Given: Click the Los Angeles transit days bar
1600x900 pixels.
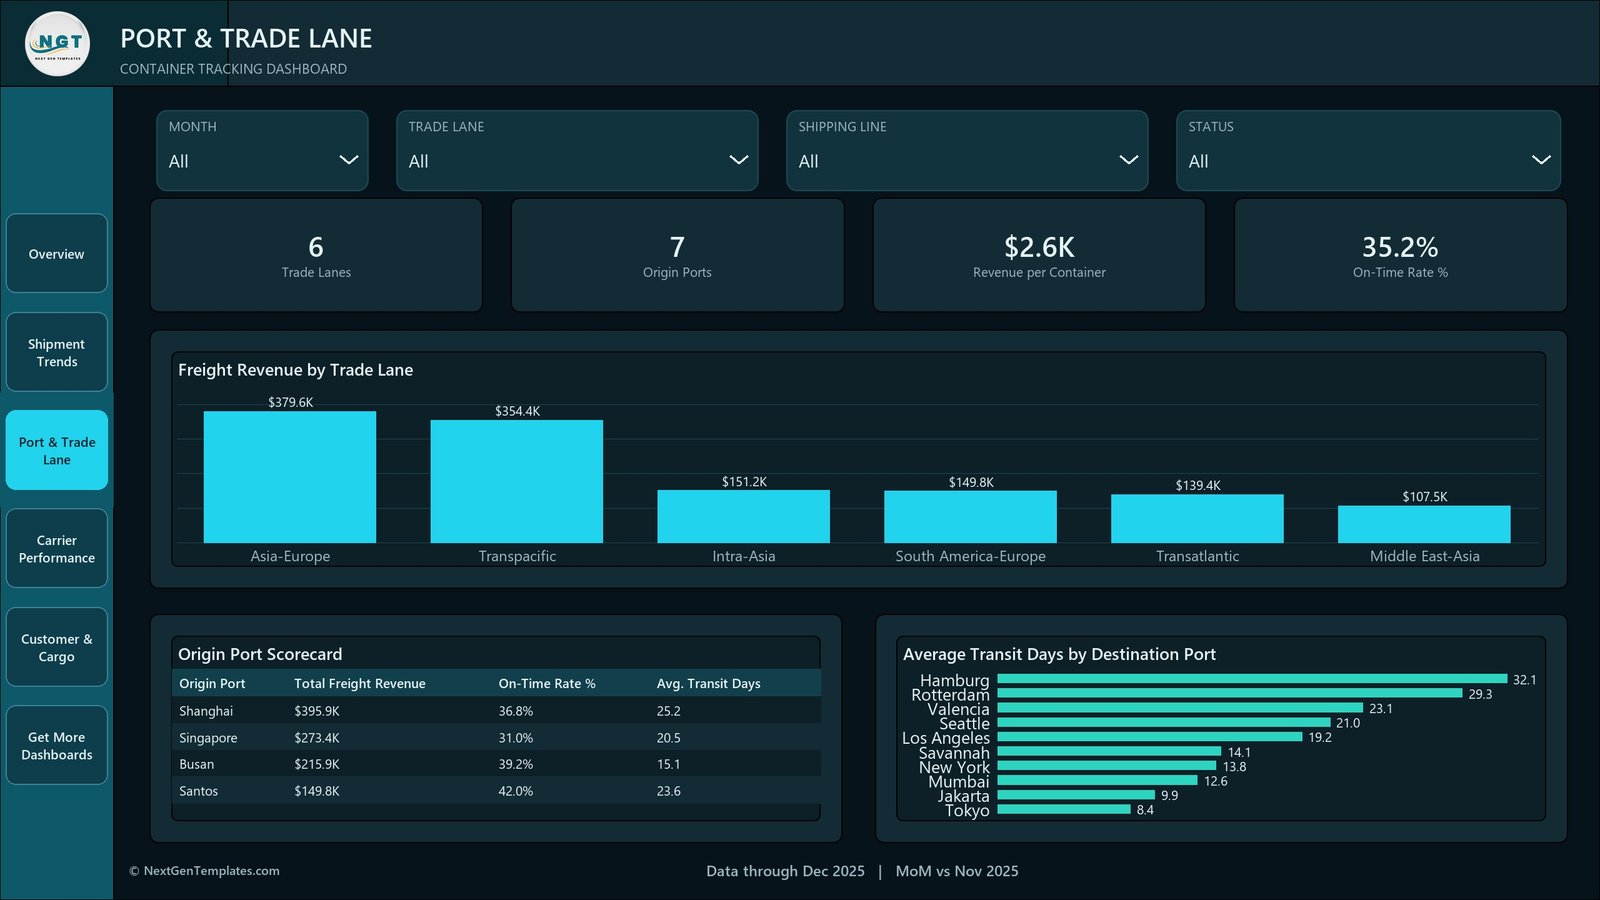Looking at the screenshot, I should pos(1150,737).
